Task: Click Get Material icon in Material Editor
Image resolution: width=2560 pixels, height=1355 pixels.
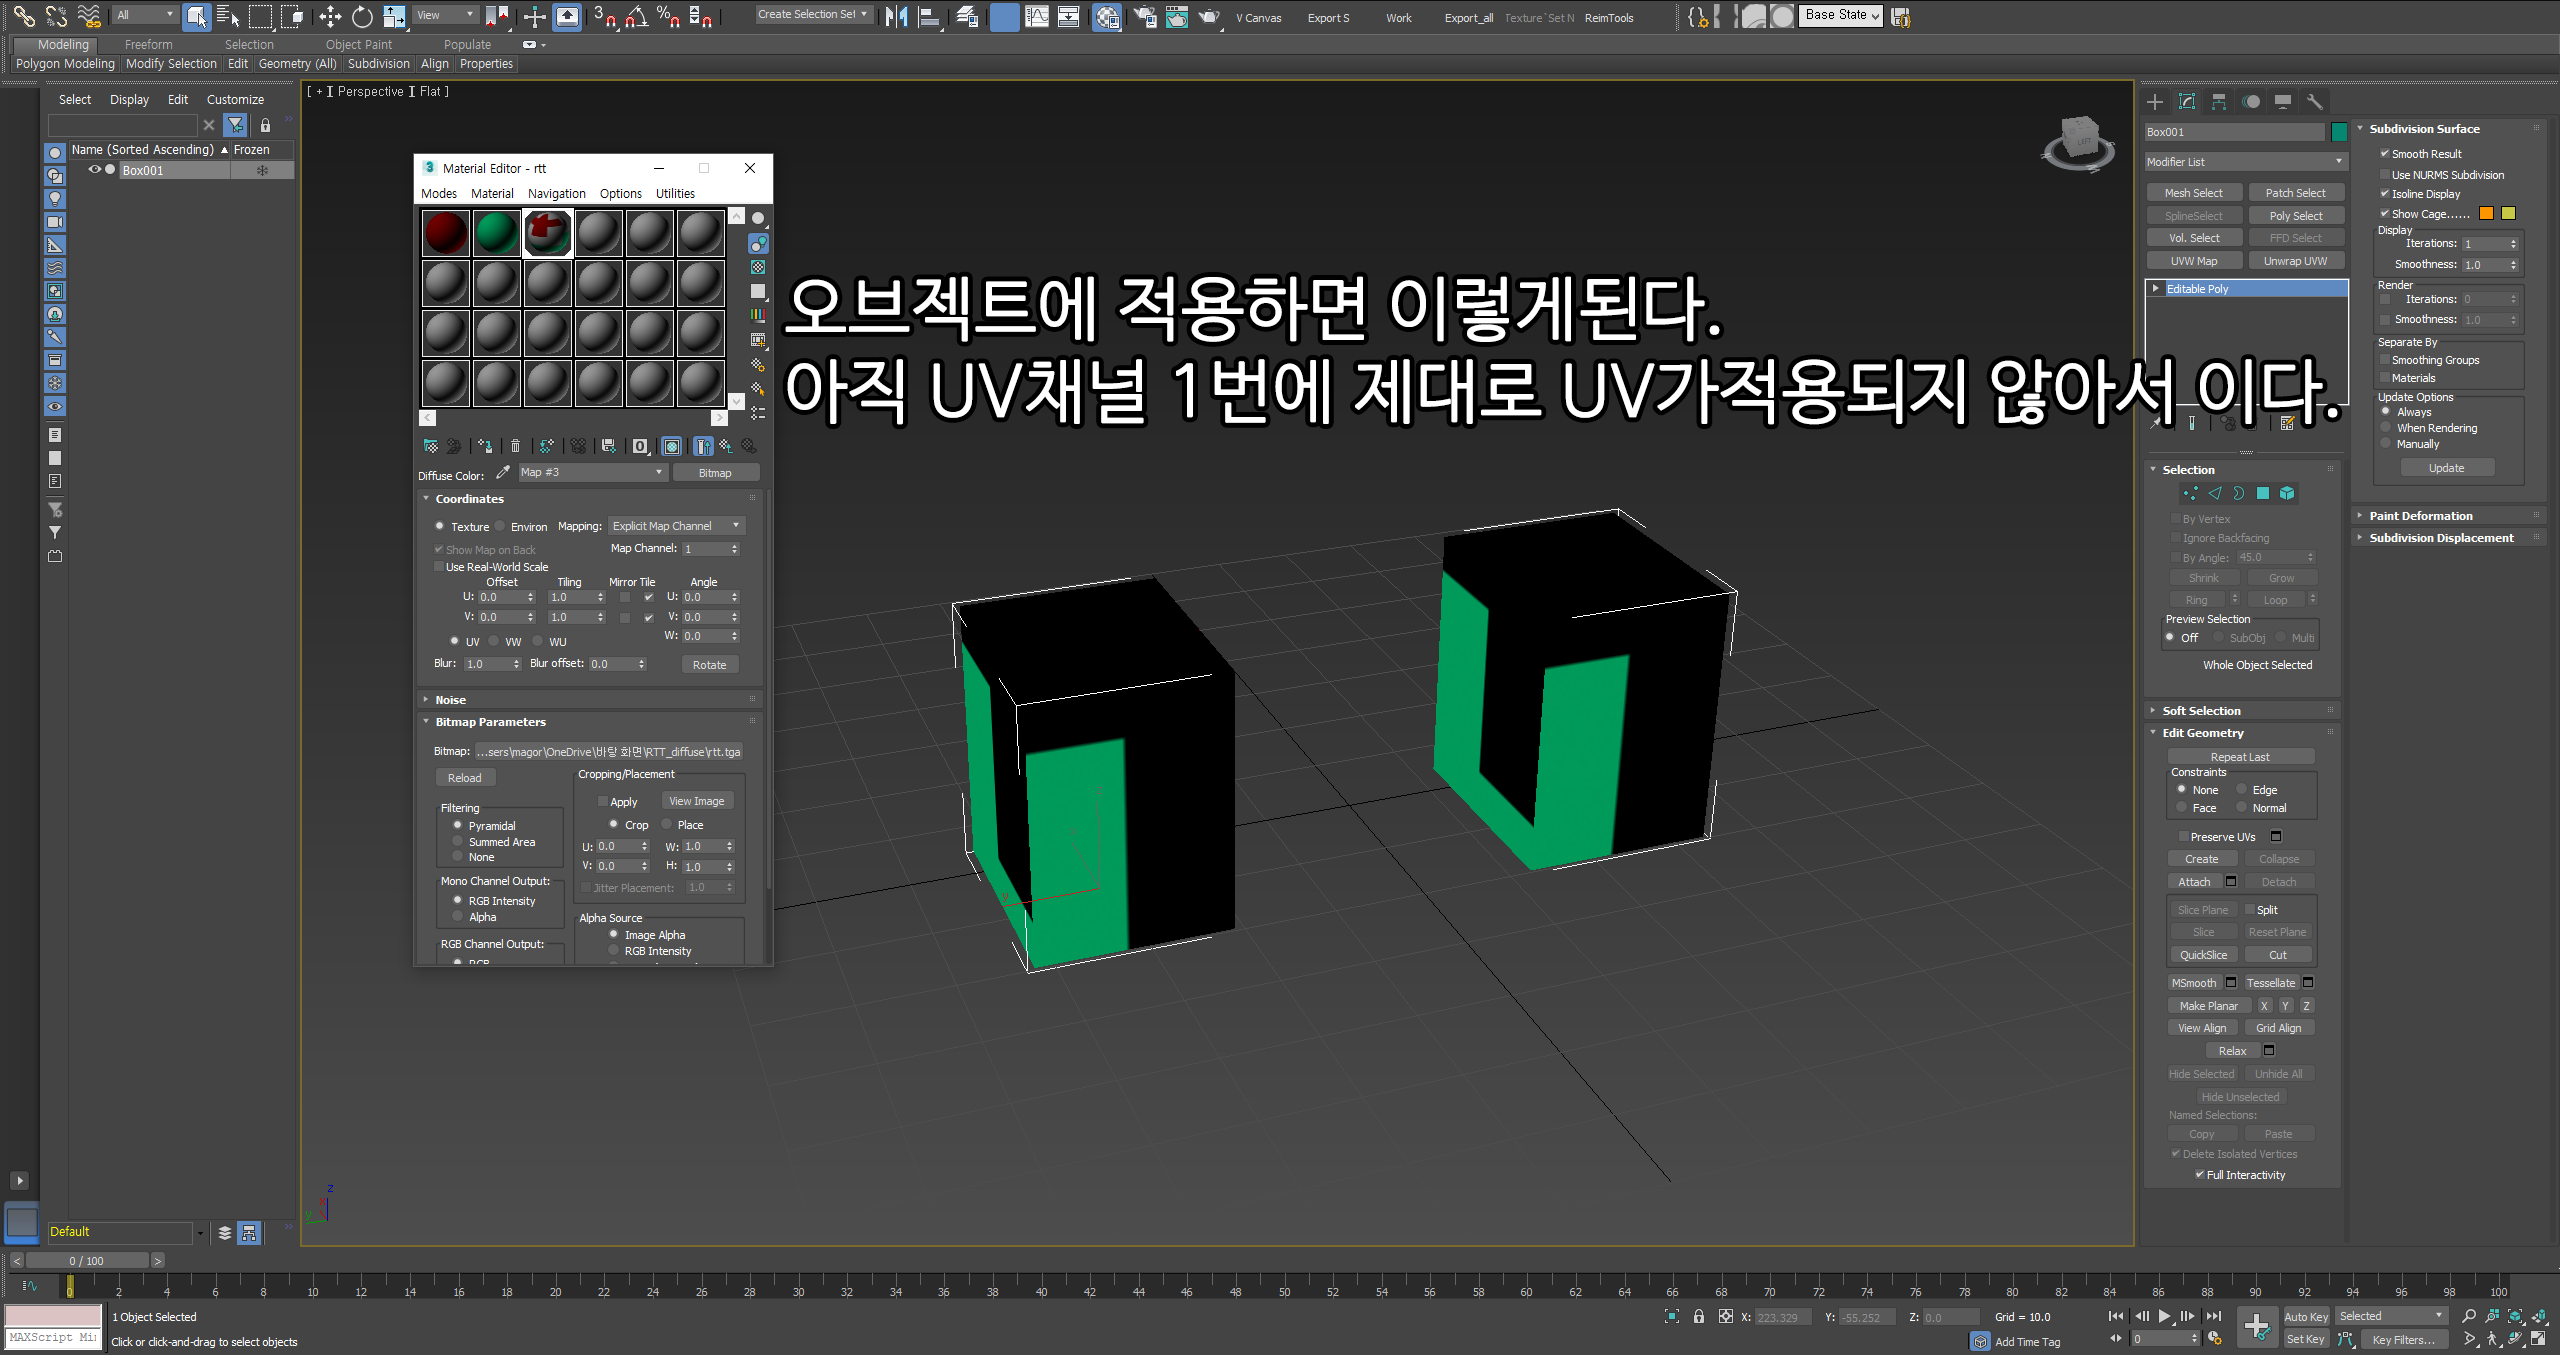Action: click(431, 446)
